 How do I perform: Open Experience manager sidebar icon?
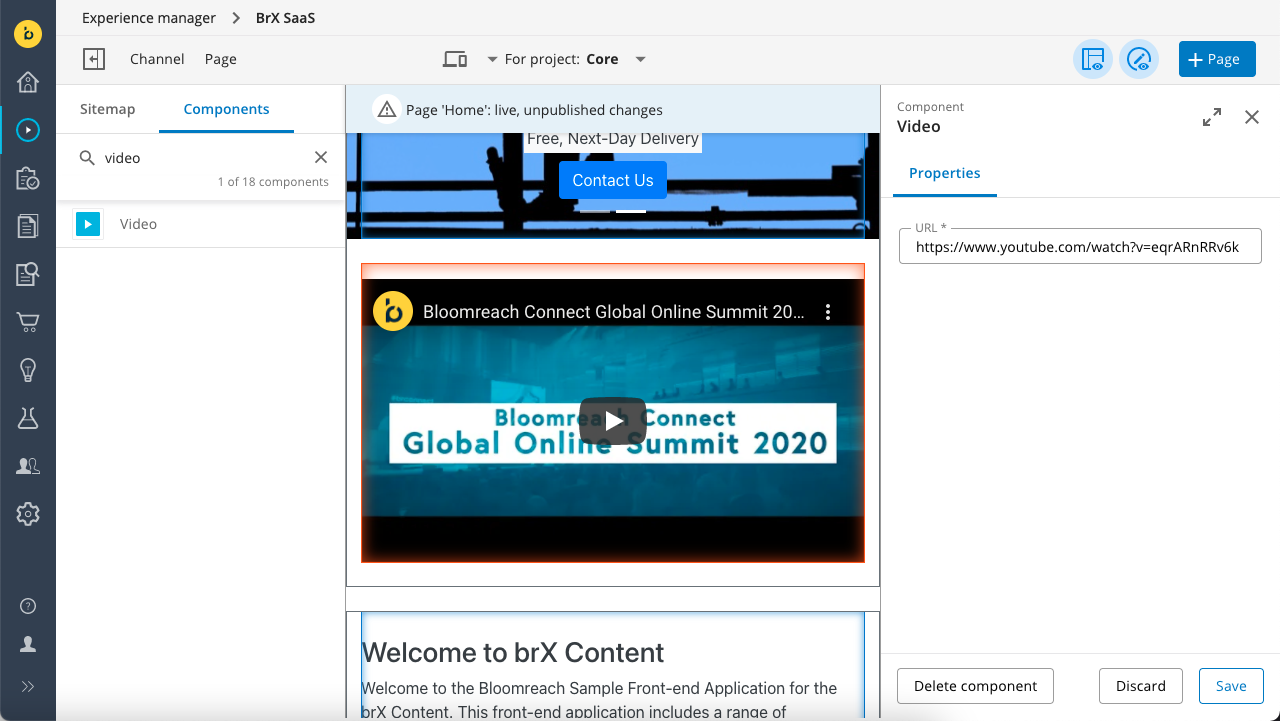pyautogui.click(x=28, y=130)
